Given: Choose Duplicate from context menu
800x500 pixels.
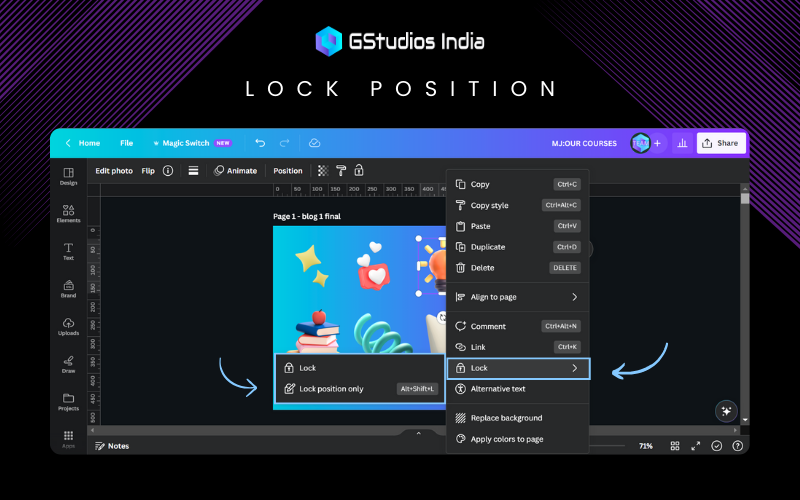Looking at the screenshot, I should pos(517,247).
